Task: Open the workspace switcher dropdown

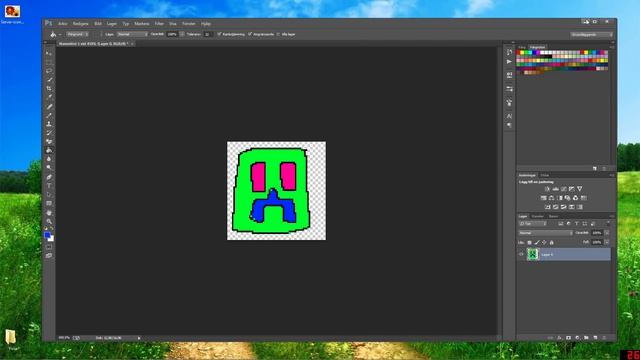Action: coord(591,35)
